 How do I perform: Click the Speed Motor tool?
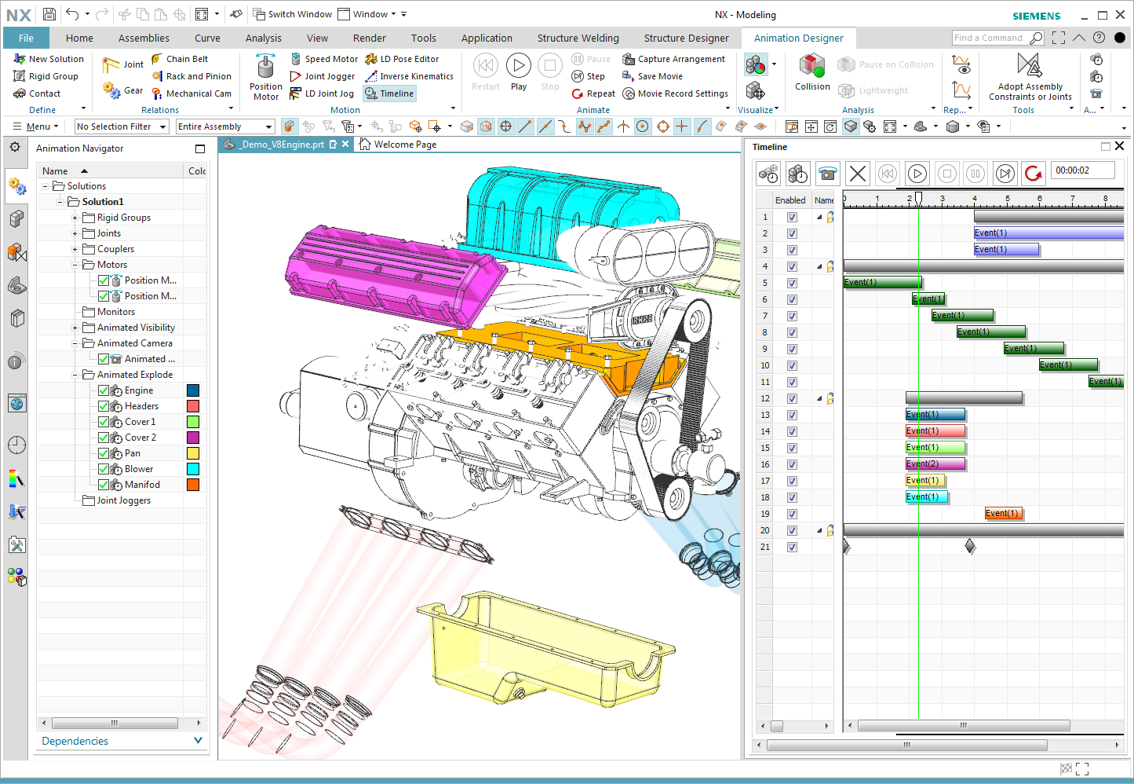pos(323,59)
